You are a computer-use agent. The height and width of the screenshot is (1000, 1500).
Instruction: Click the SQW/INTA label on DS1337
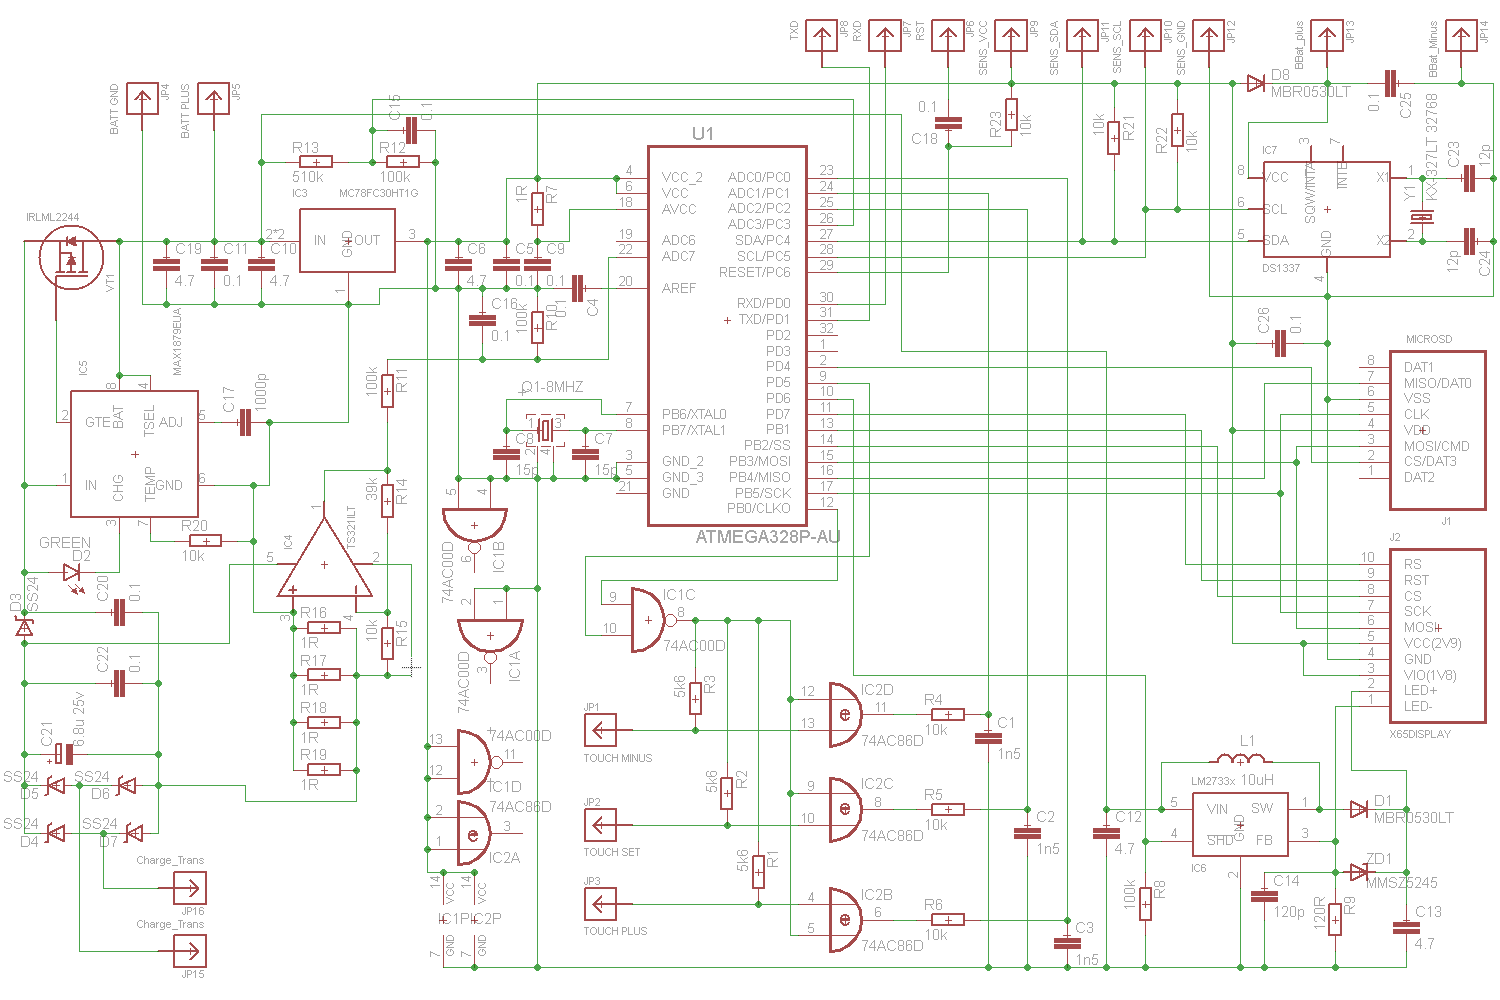(1311, 193)
